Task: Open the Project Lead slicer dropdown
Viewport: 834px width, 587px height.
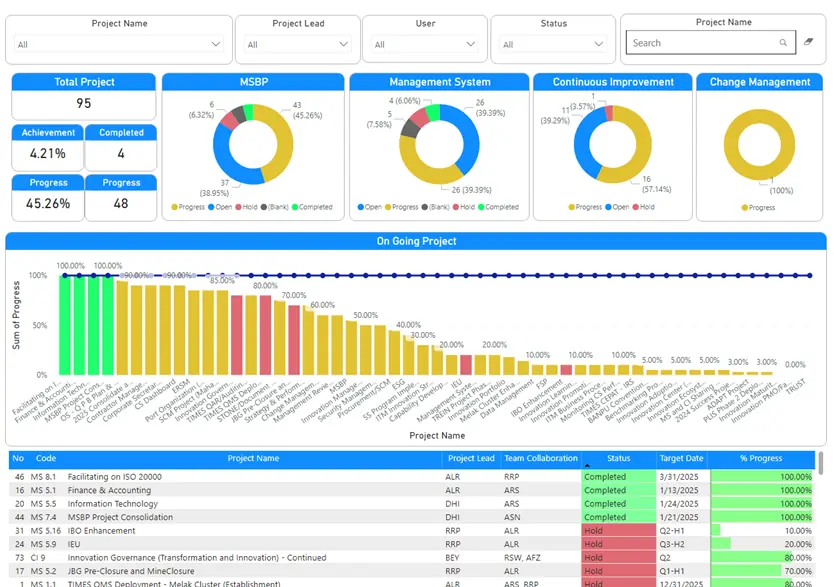Action: pos(298,44)
